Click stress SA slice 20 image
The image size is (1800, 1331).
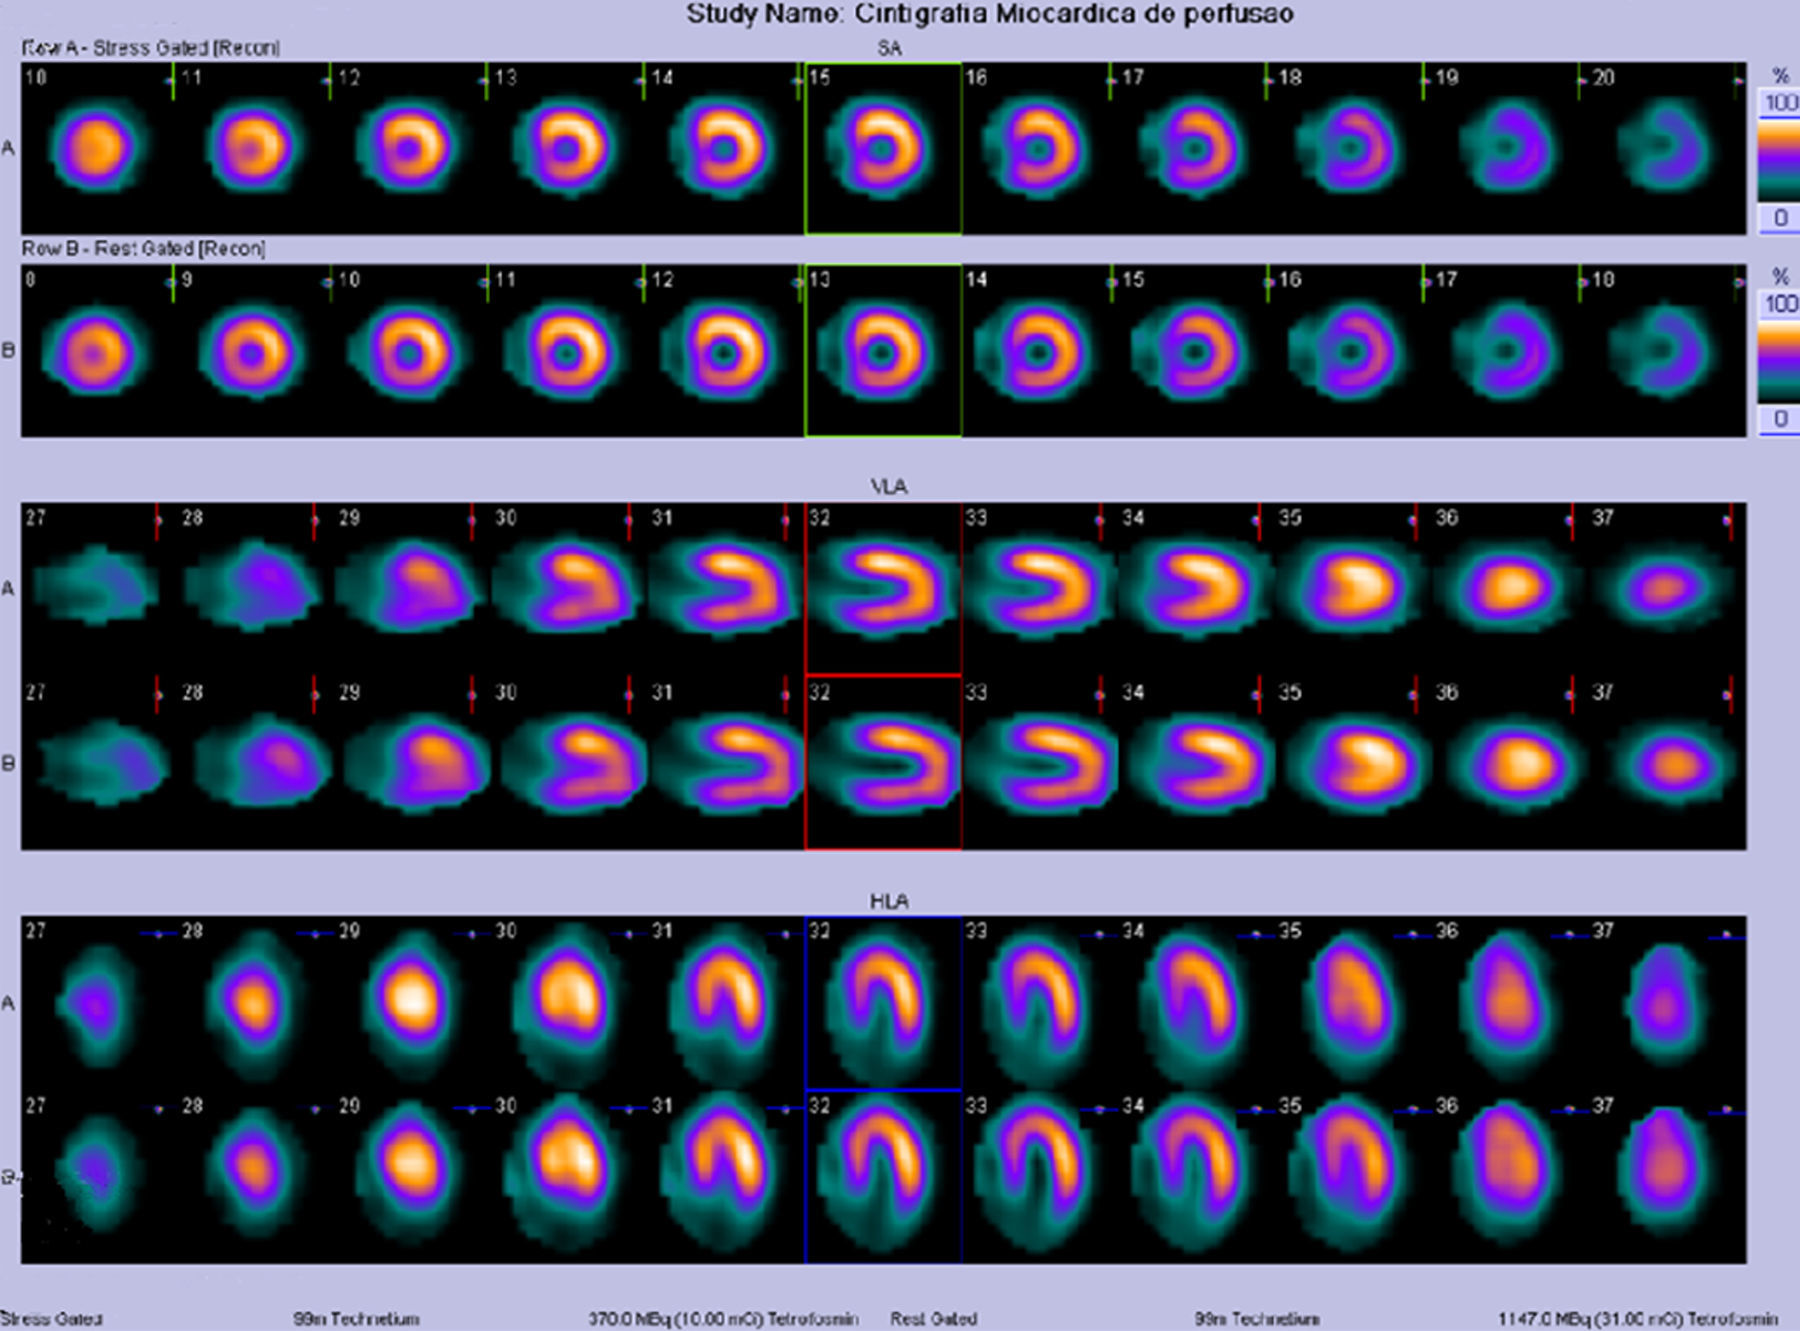pyautogui.click(x=1664, y=149)
